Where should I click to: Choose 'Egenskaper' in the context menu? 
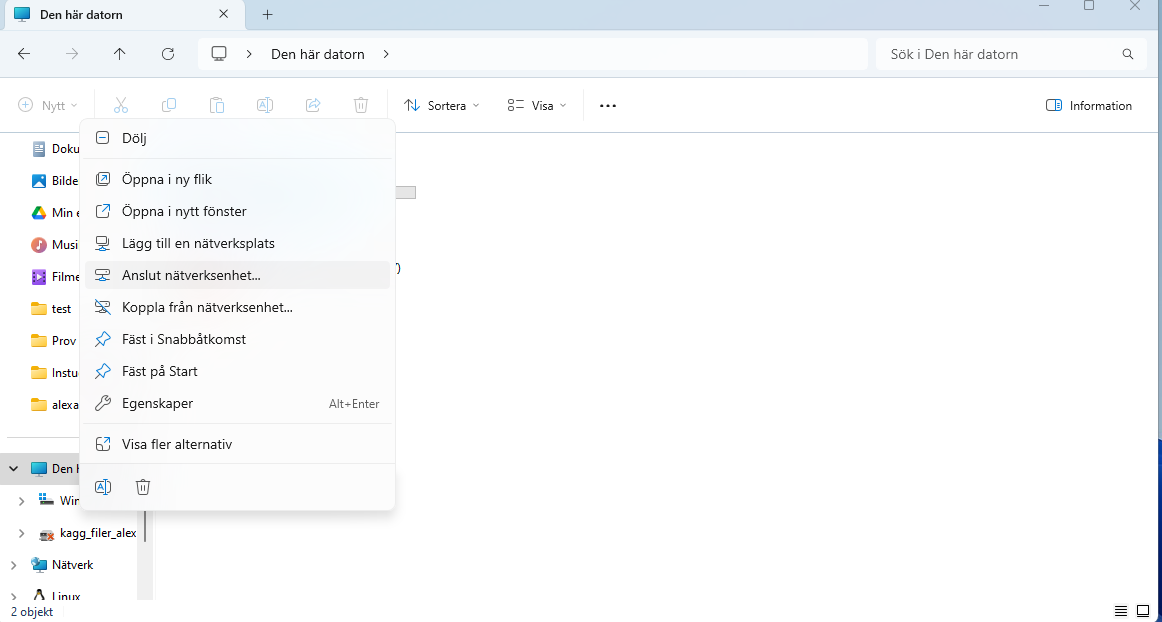tap(157, 403)
